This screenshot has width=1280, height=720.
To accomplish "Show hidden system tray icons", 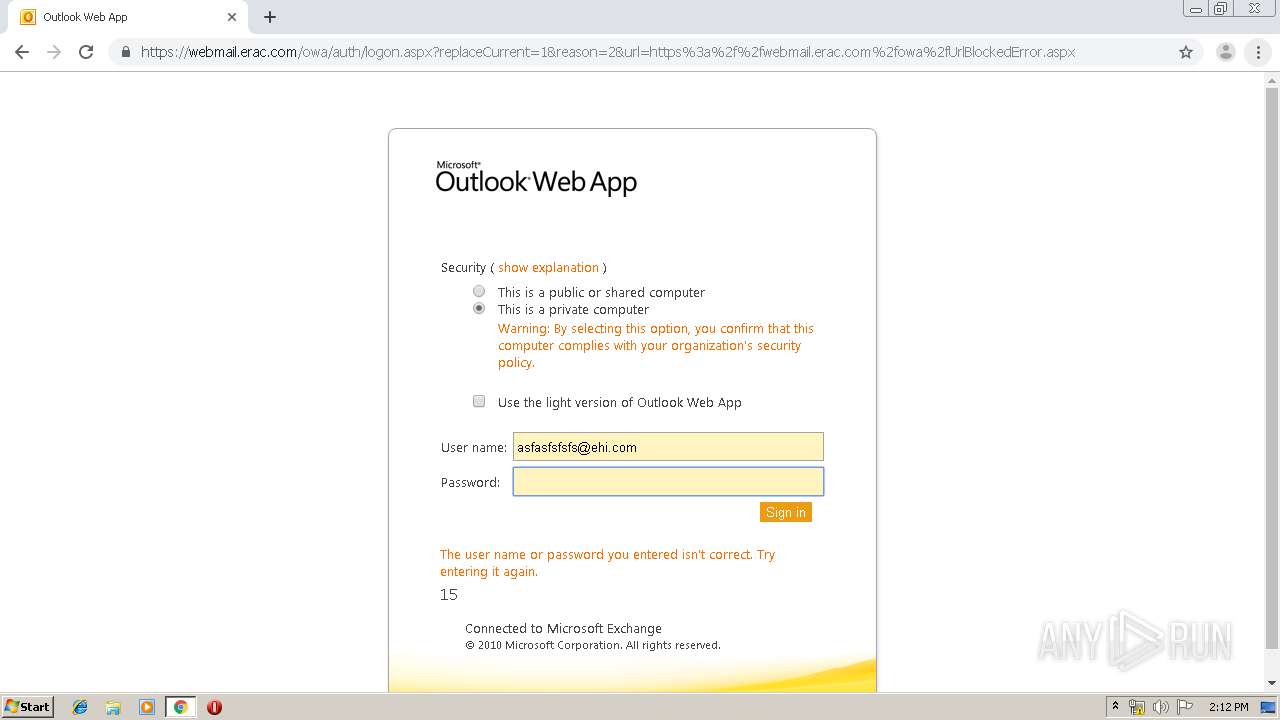I will click(1115, 707).
